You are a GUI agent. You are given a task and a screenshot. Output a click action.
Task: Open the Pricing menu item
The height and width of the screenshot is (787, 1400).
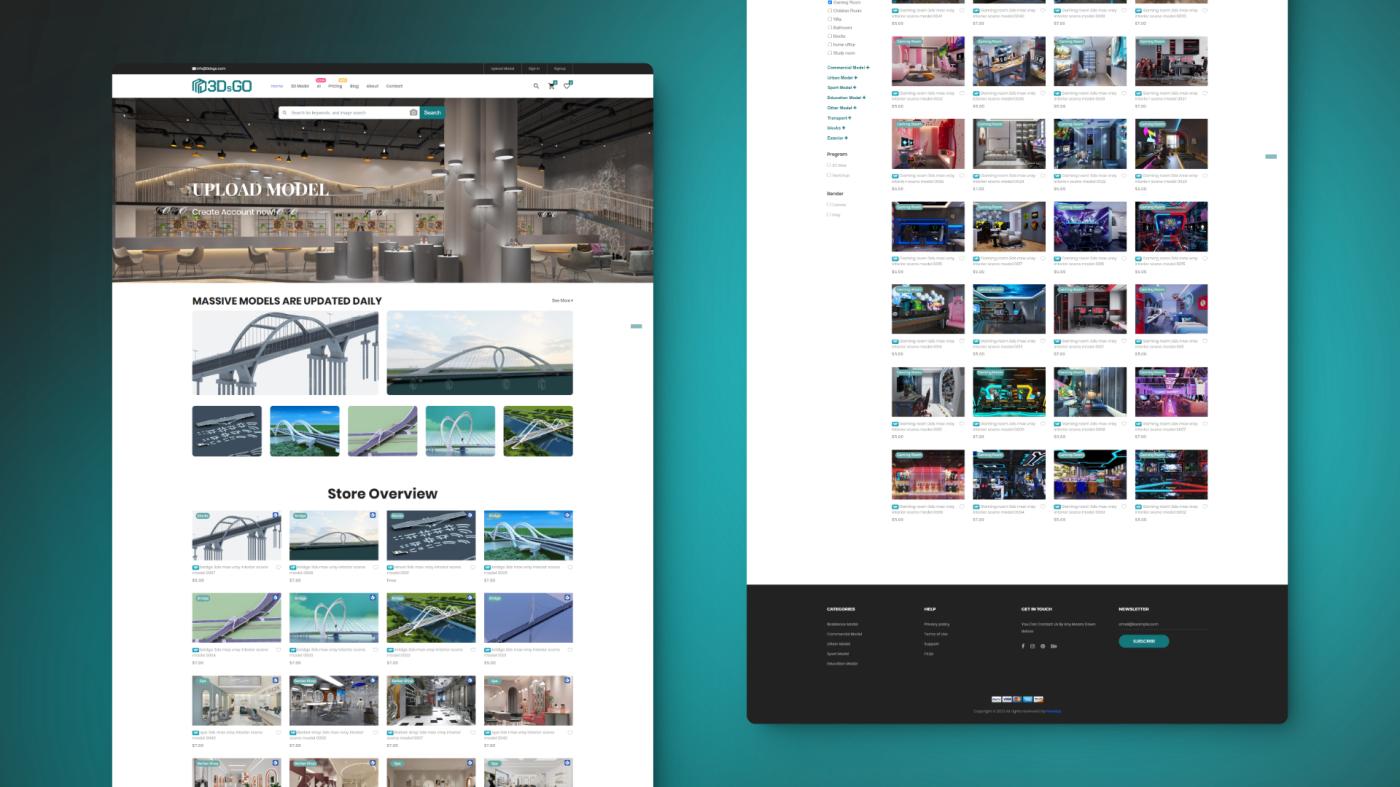pos(335,86)
